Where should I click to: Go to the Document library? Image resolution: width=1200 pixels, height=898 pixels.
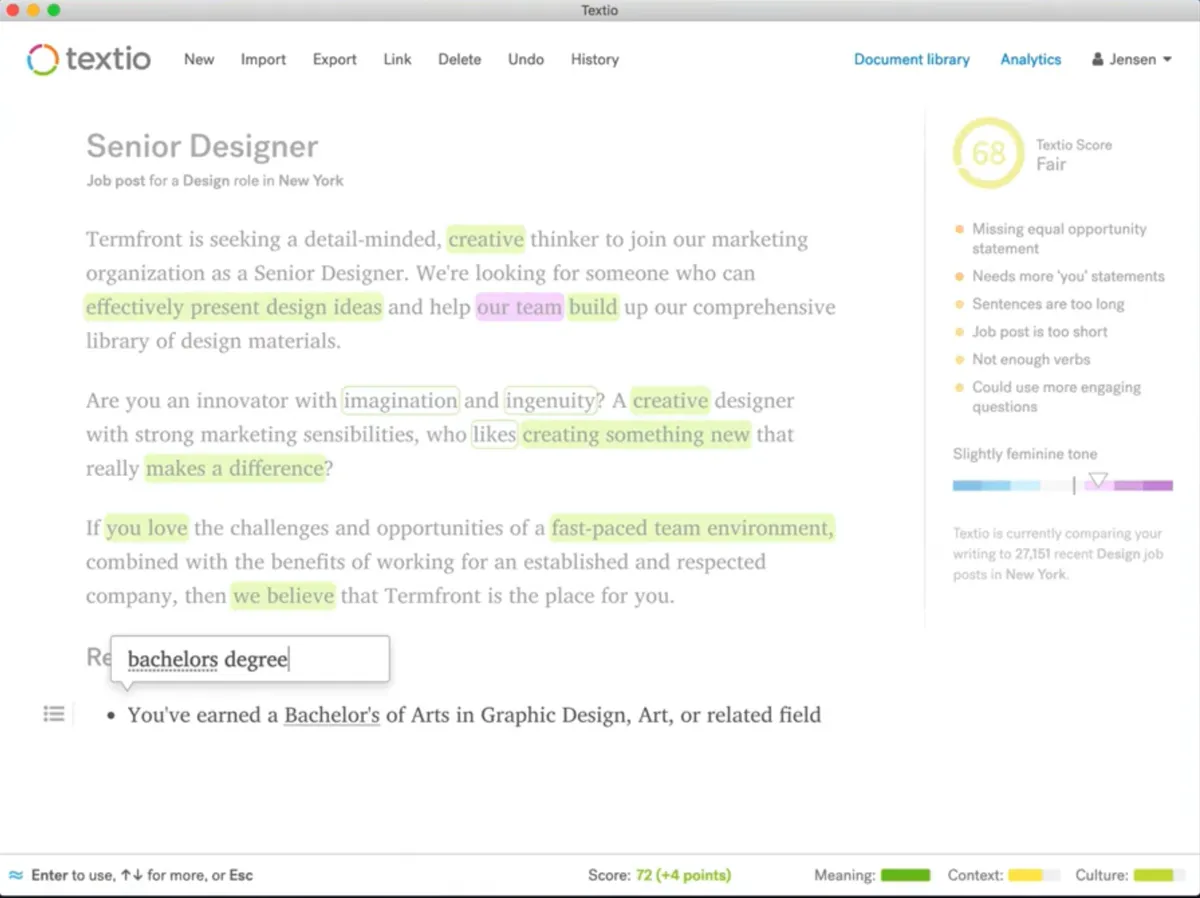(912, 59)
